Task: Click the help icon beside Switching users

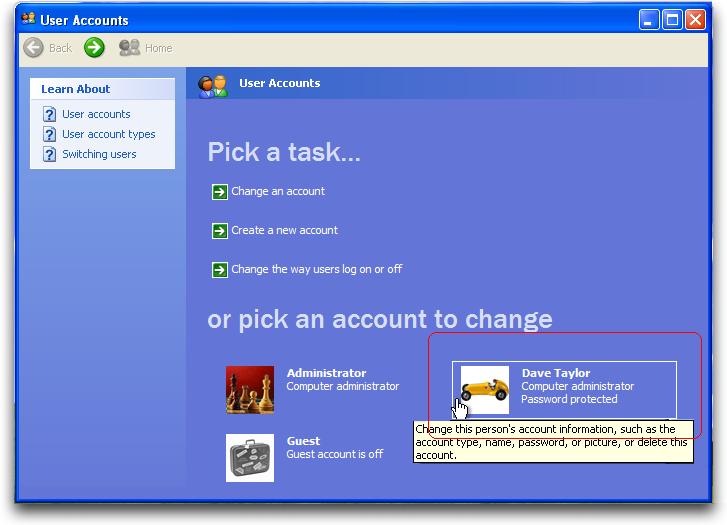Action: tap(49, 155)
